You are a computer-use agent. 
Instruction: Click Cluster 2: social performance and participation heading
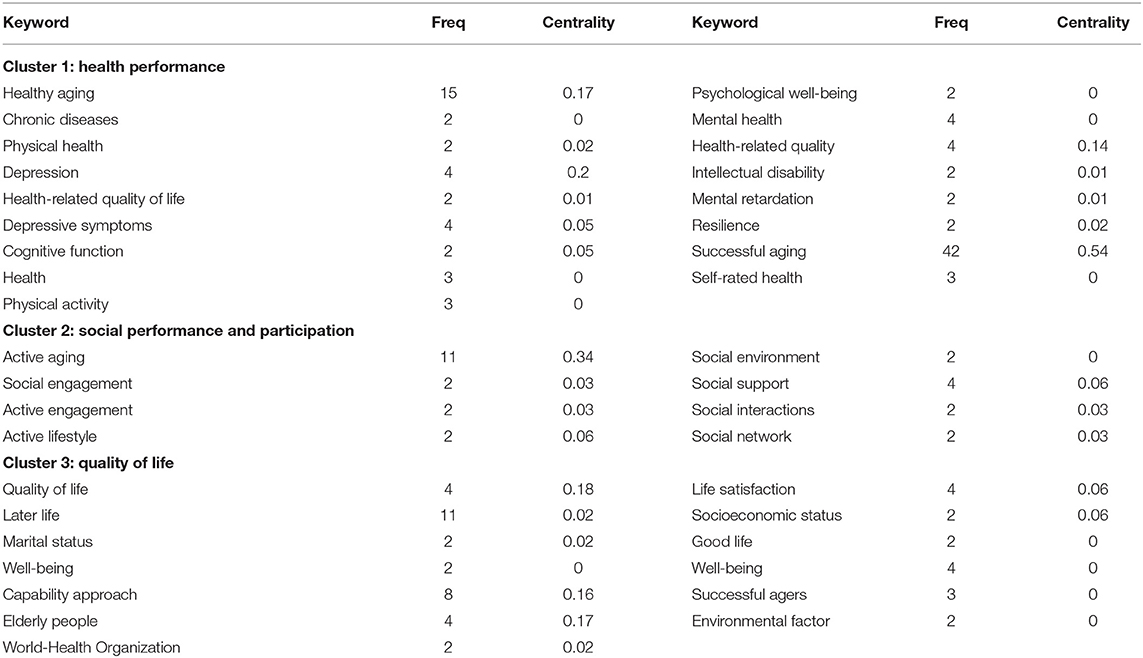179,331
